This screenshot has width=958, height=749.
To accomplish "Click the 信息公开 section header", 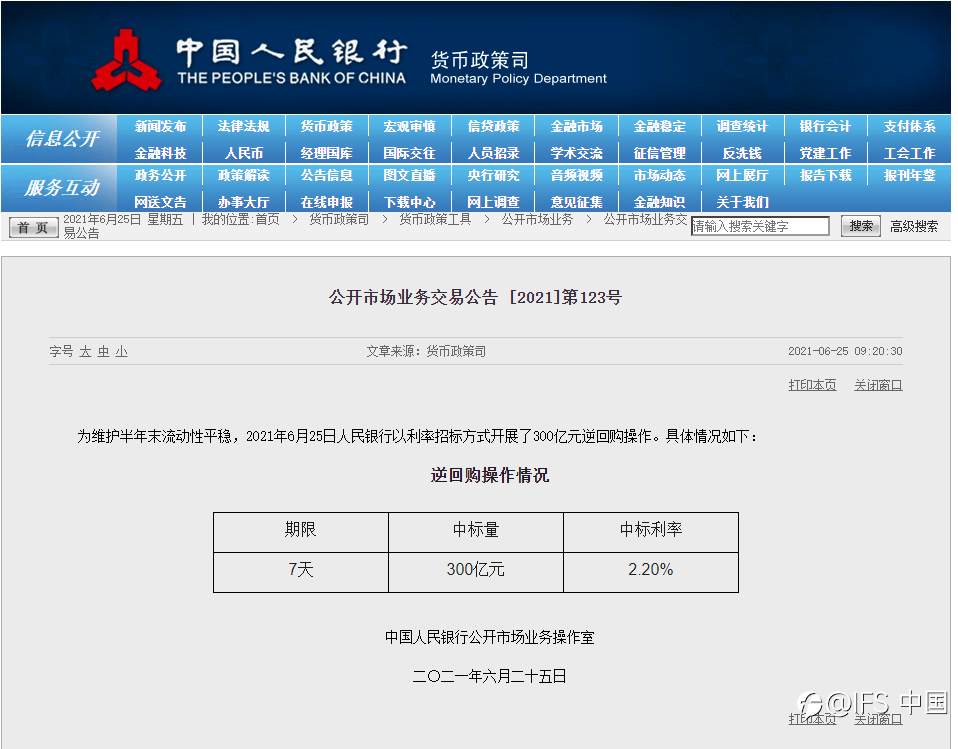I will coord(62,139).
